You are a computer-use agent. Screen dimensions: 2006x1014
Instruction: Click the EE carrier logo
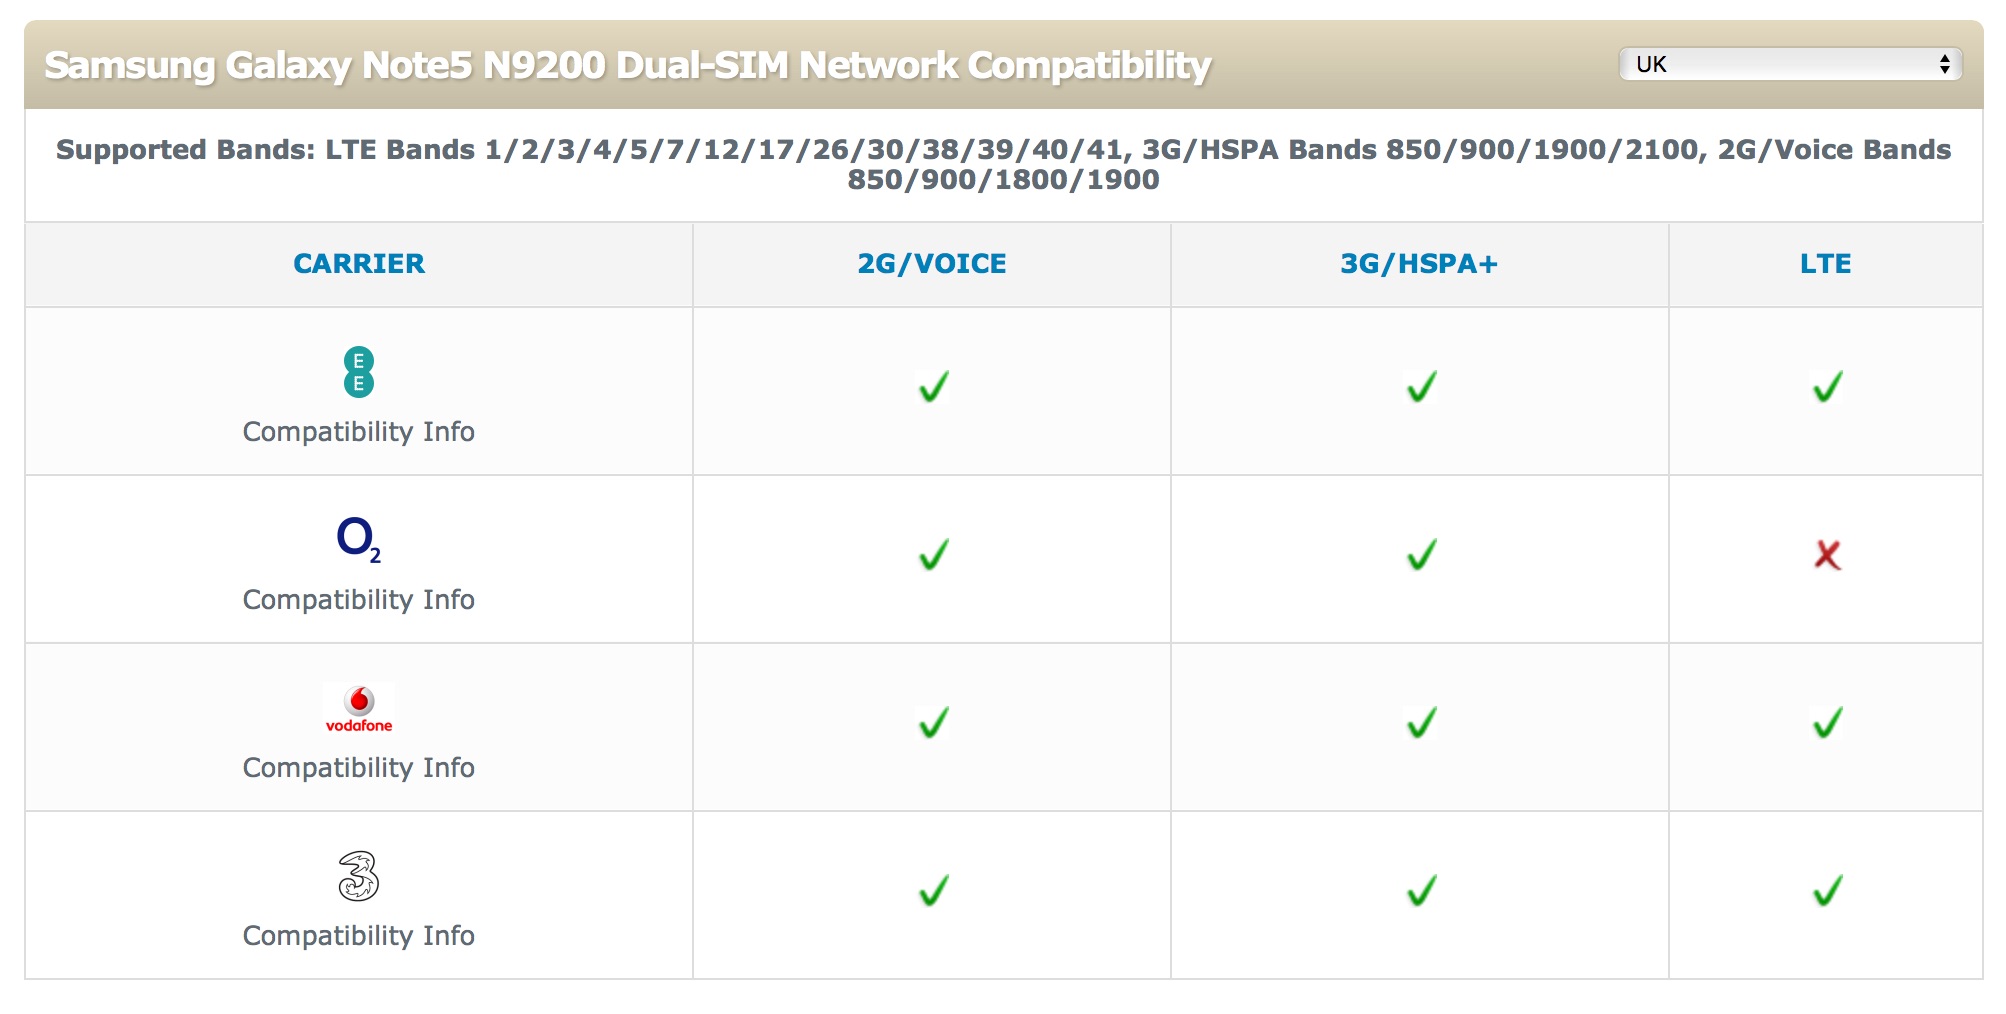coord(359,372)
